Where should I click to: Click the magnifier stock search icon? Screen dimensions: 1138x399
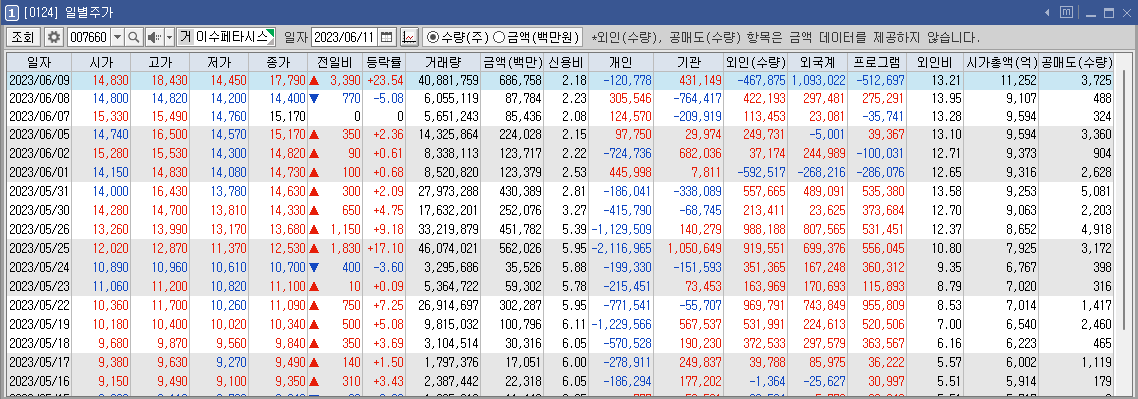[134, 36]
